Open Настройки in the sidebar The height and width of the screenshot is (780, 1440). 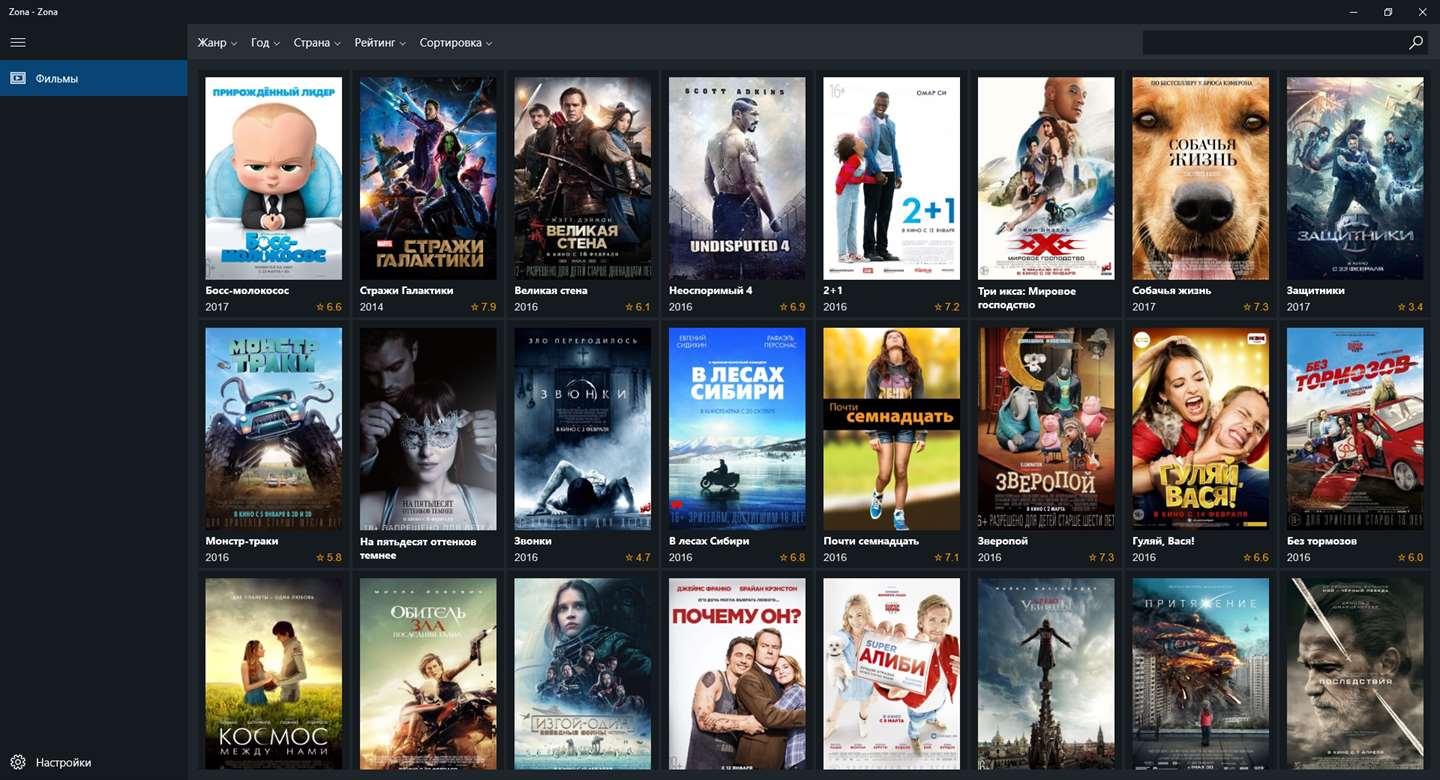pos(94,762)
